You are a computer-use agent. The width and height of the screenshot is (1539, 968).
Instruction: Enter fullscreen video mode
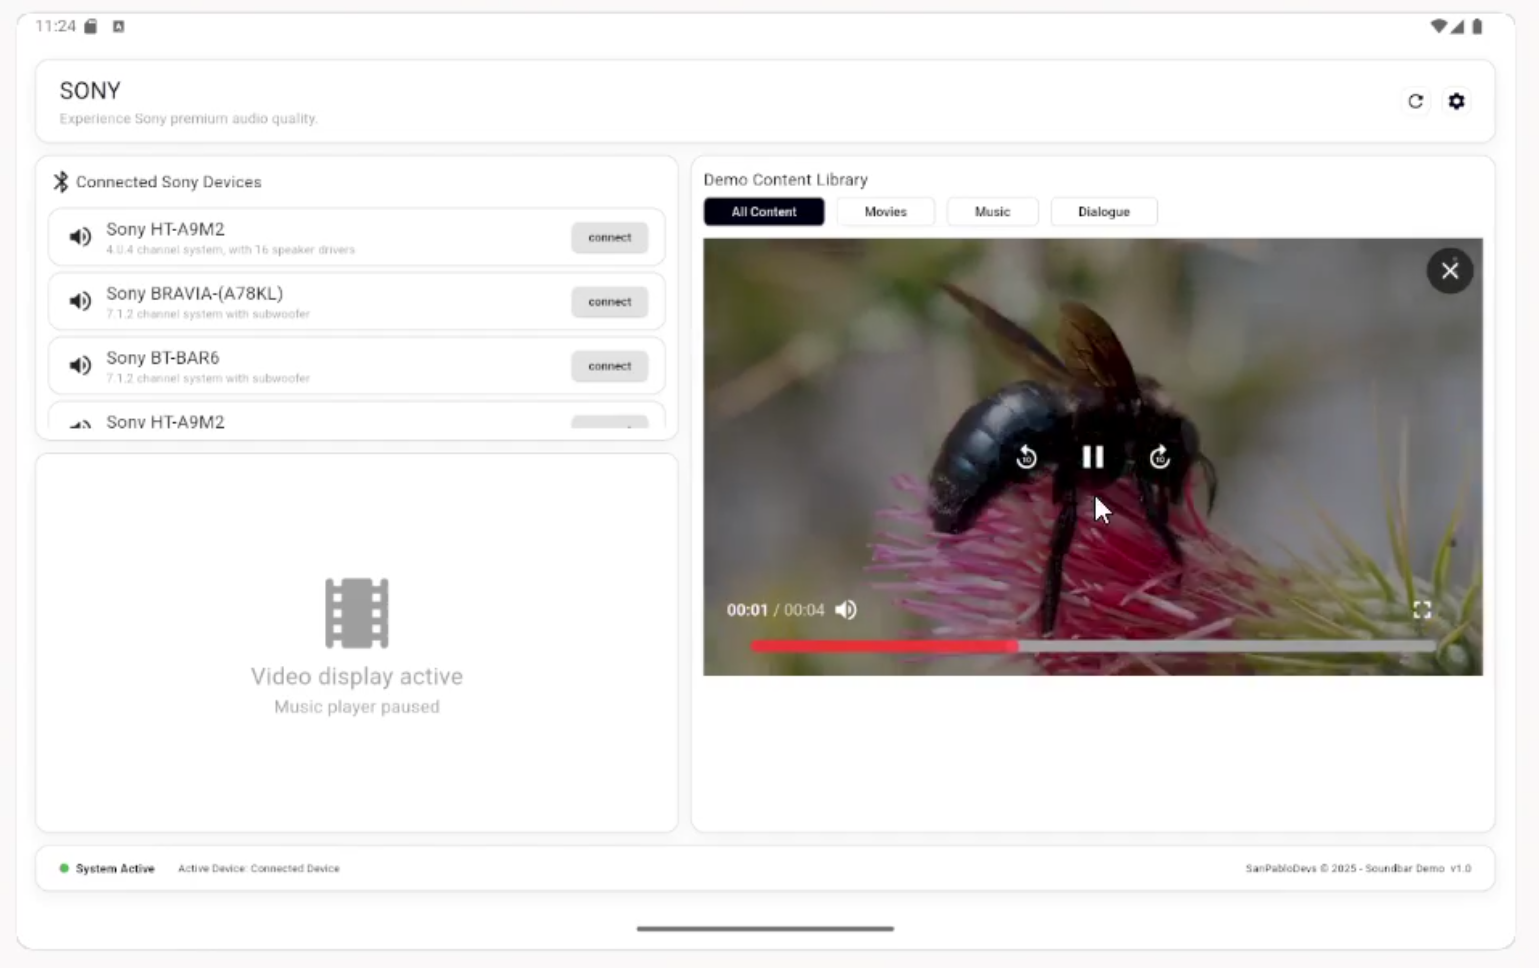coord(1421,610)
